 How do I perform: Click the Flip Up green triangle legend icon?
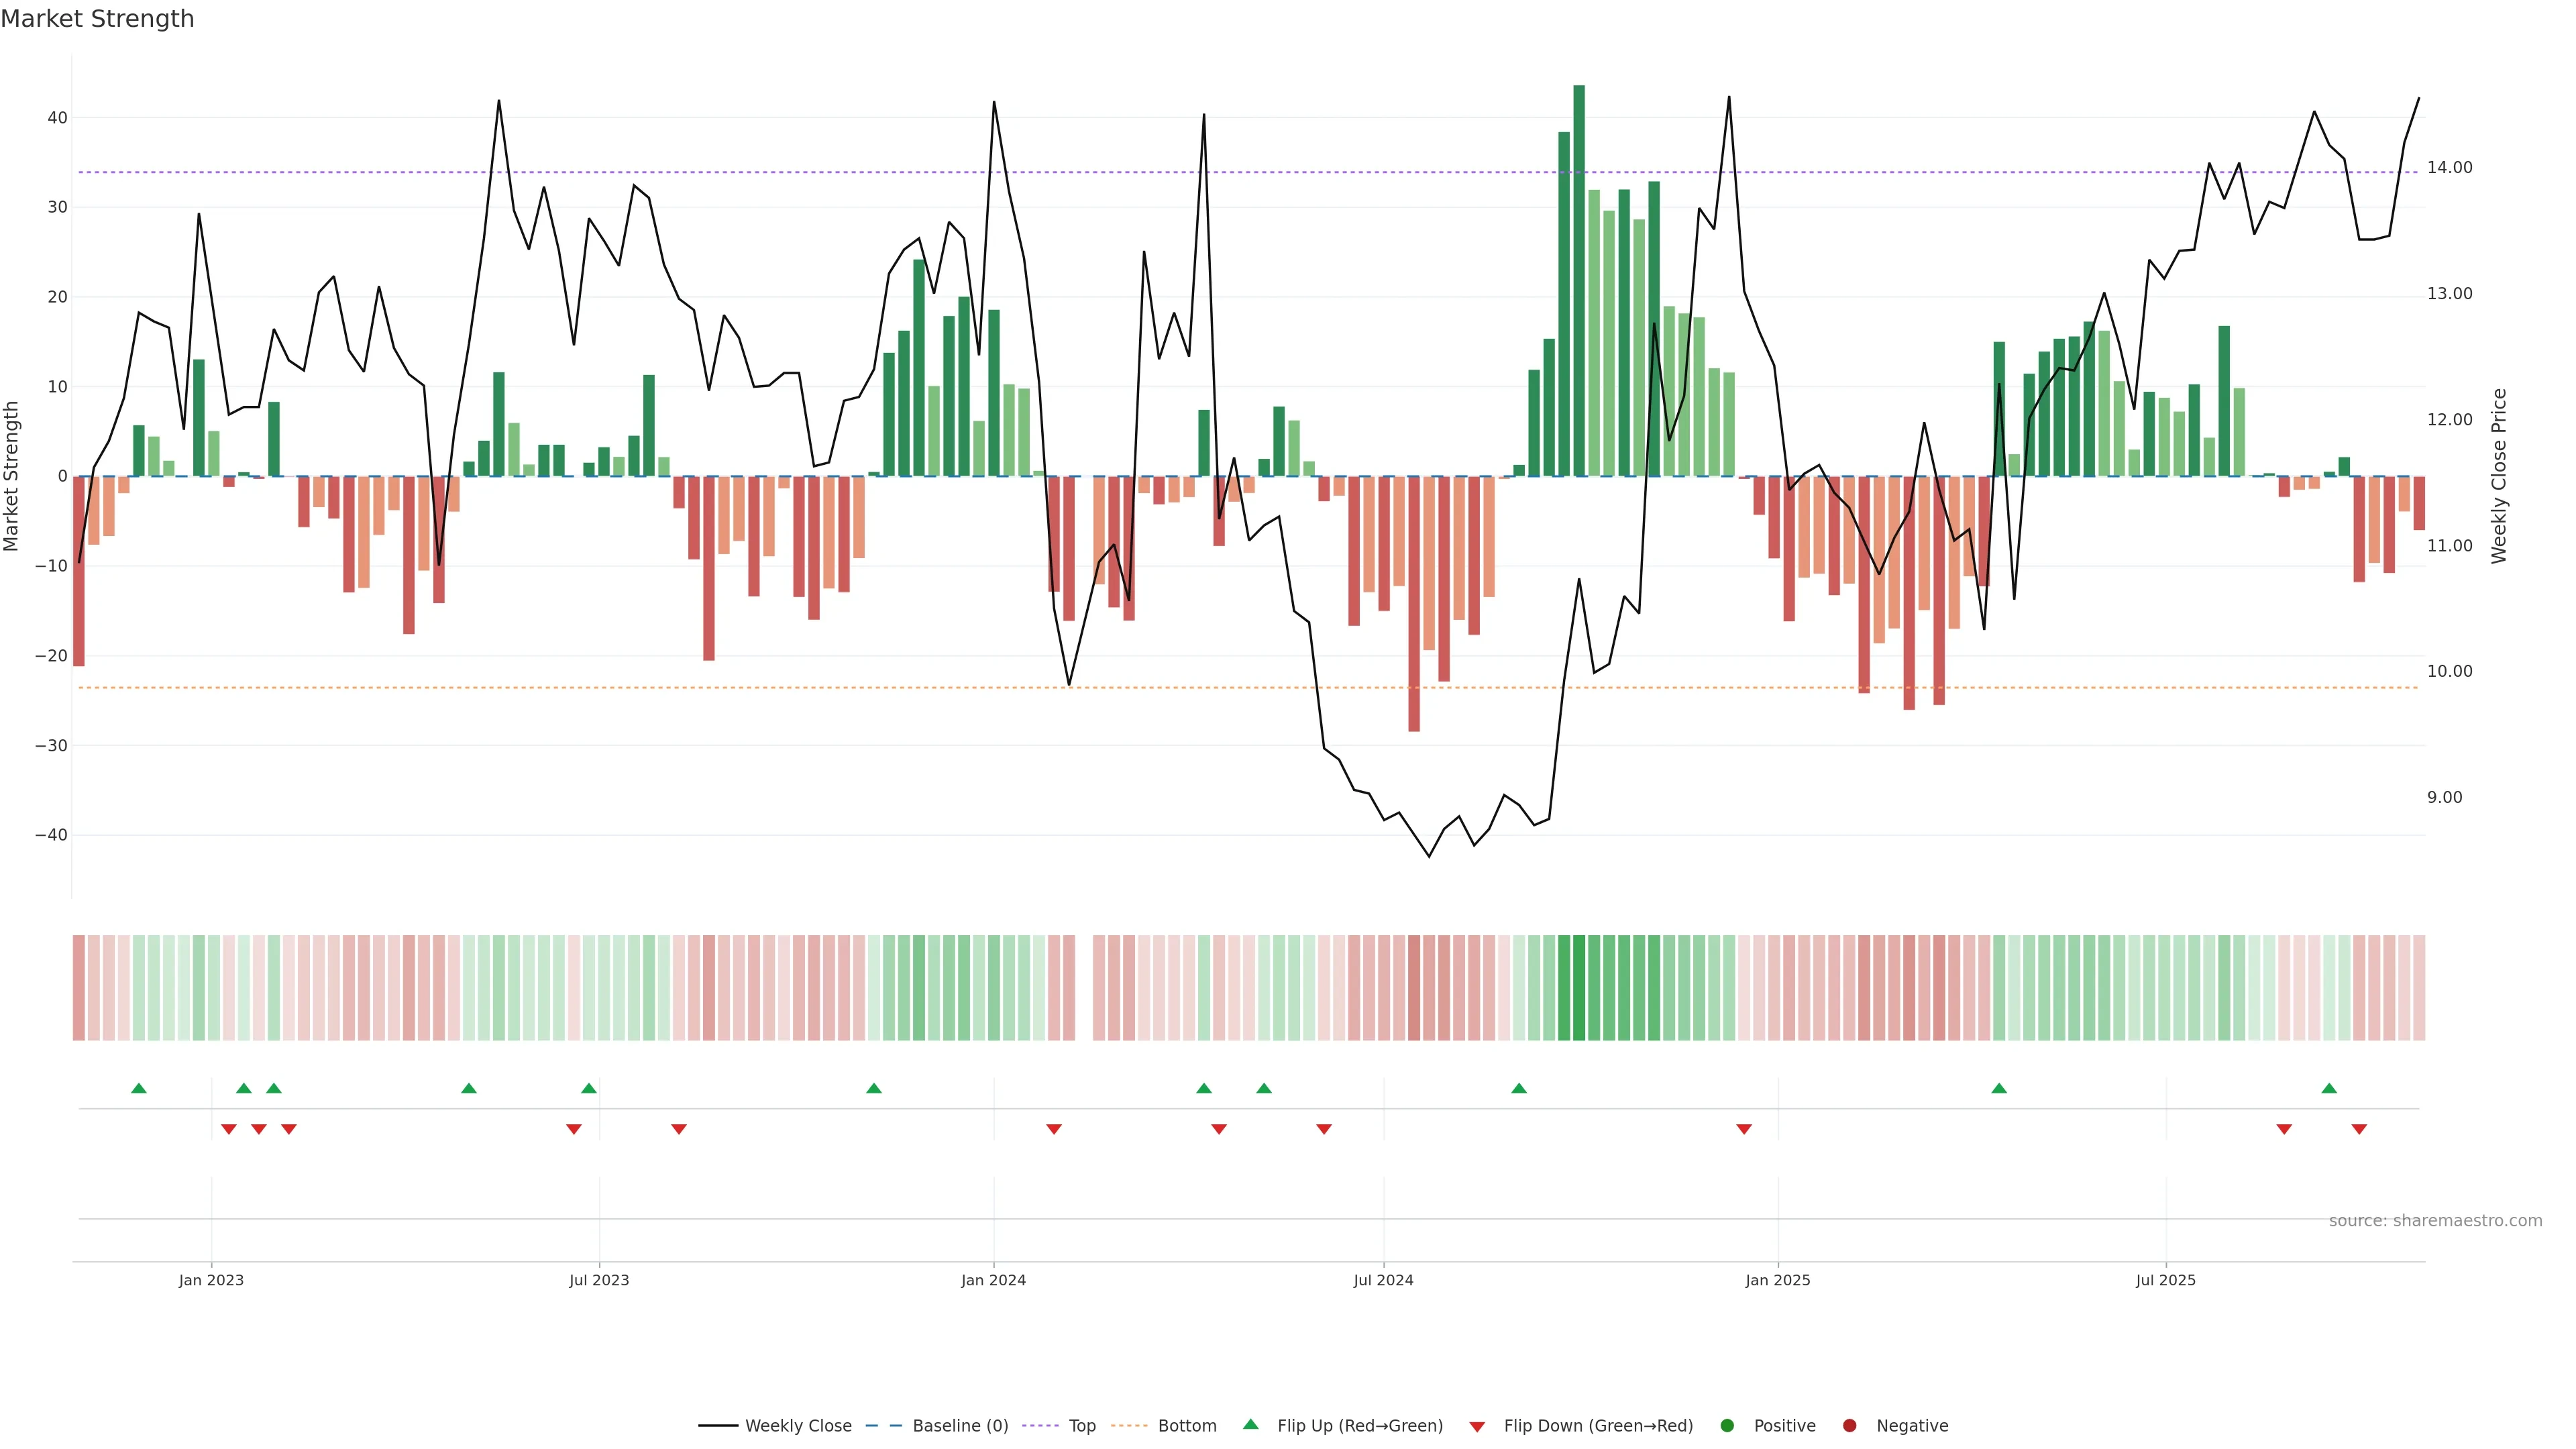(x=1250, y=1424)
